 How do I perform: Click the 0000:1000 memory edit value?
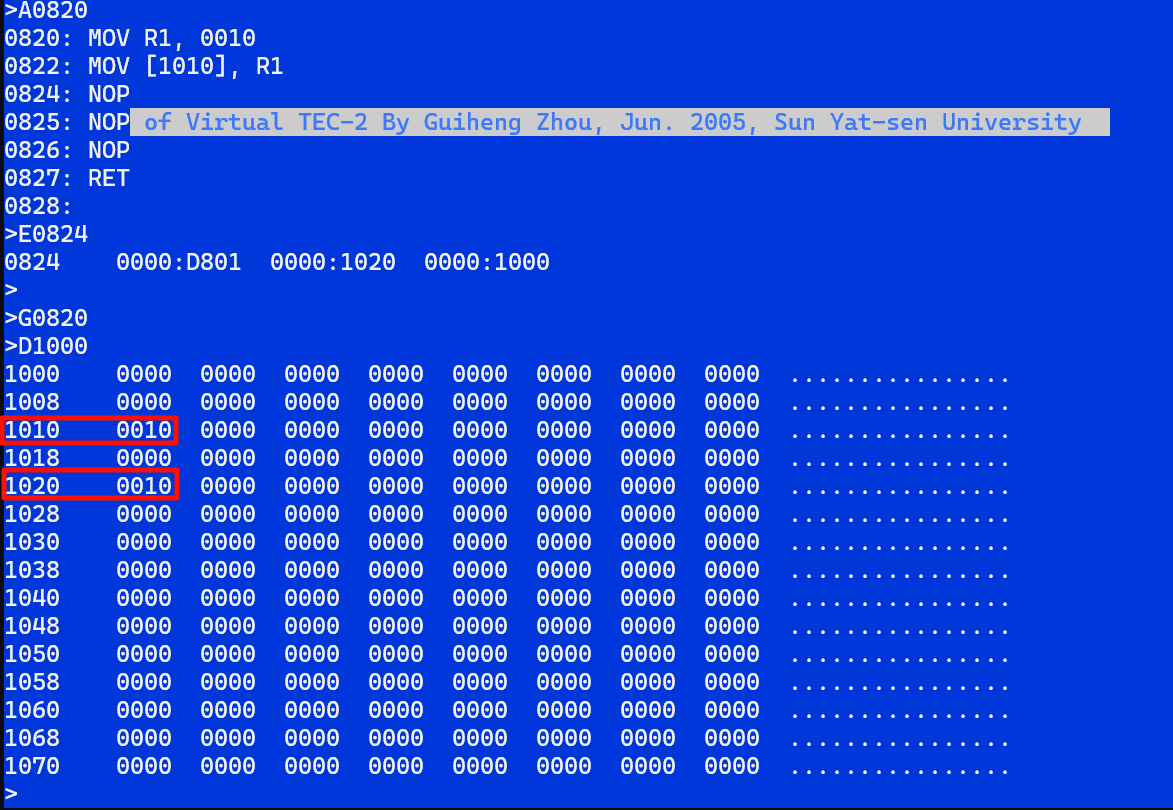(x=486, y=263)
